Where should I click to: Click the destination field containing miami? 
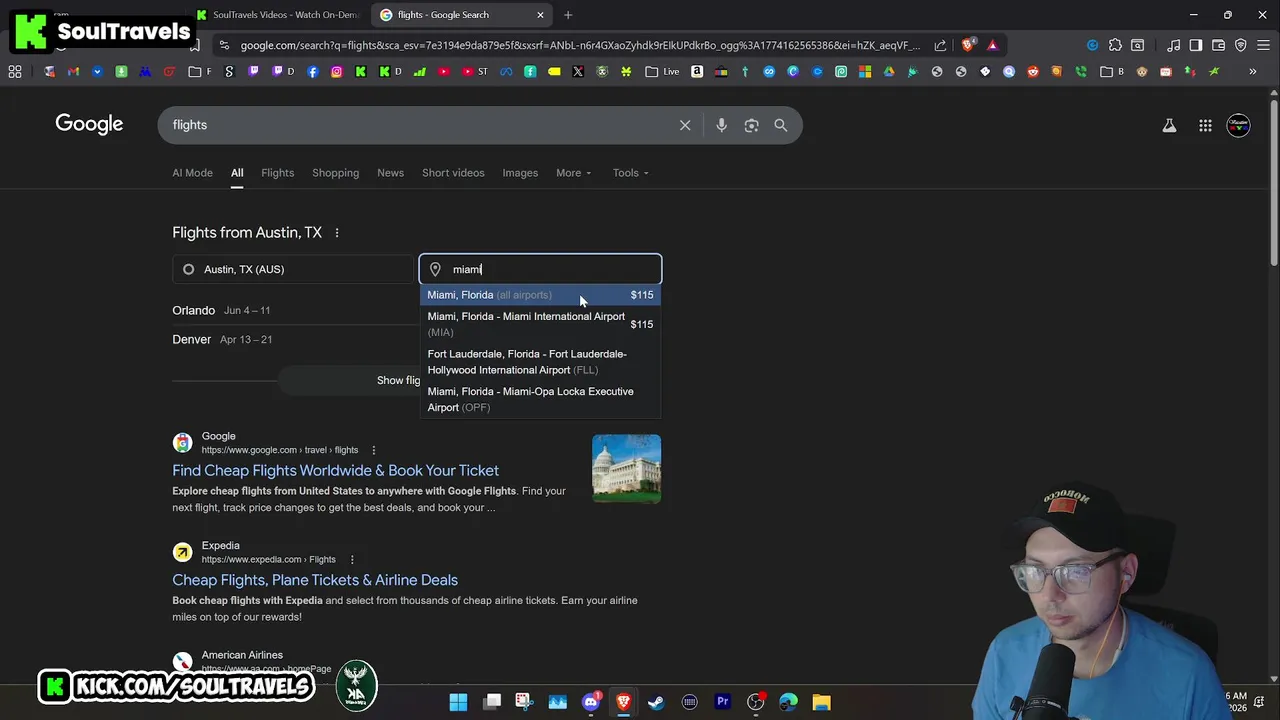(540, 269)
